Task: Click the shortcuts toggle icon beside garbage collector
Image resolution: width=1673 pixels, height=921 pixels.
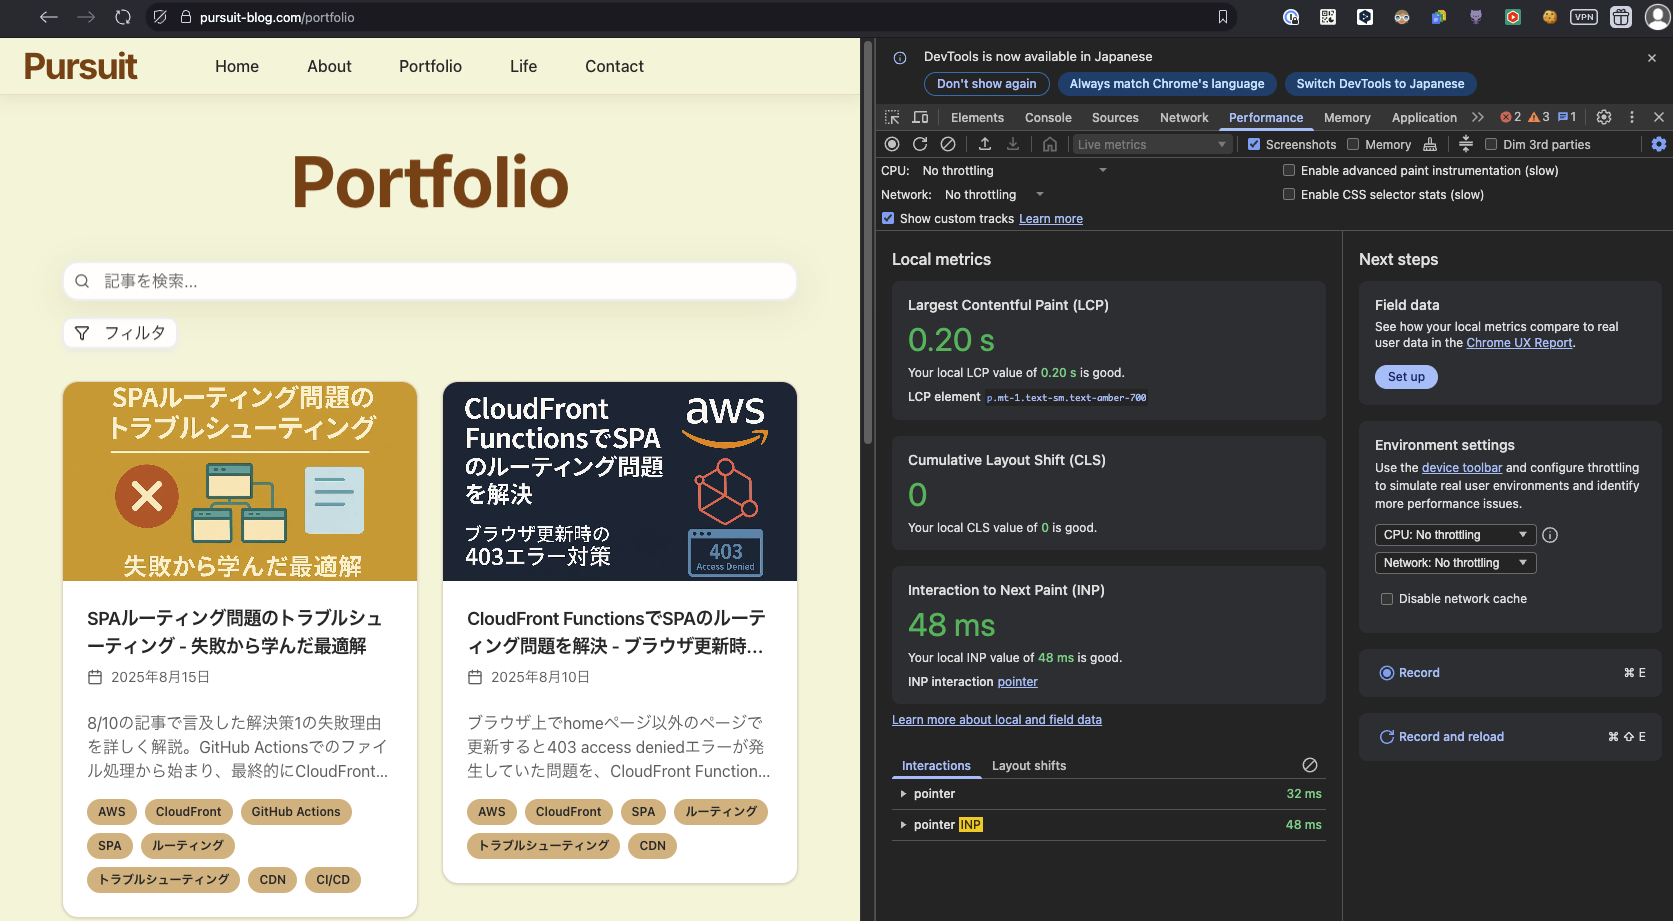Action: point(1466,144)
